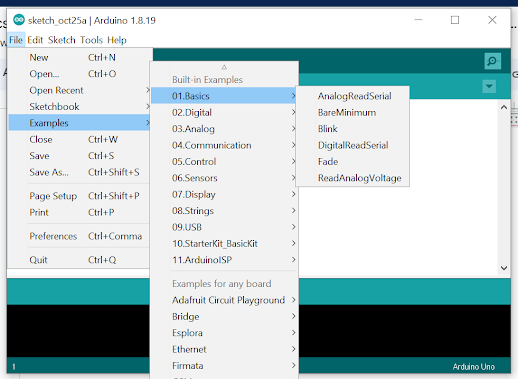The width and height of the screenshot is (518, 379).
Task: Expand 09.USB examples submenu
Action: (x=224, y=227)
